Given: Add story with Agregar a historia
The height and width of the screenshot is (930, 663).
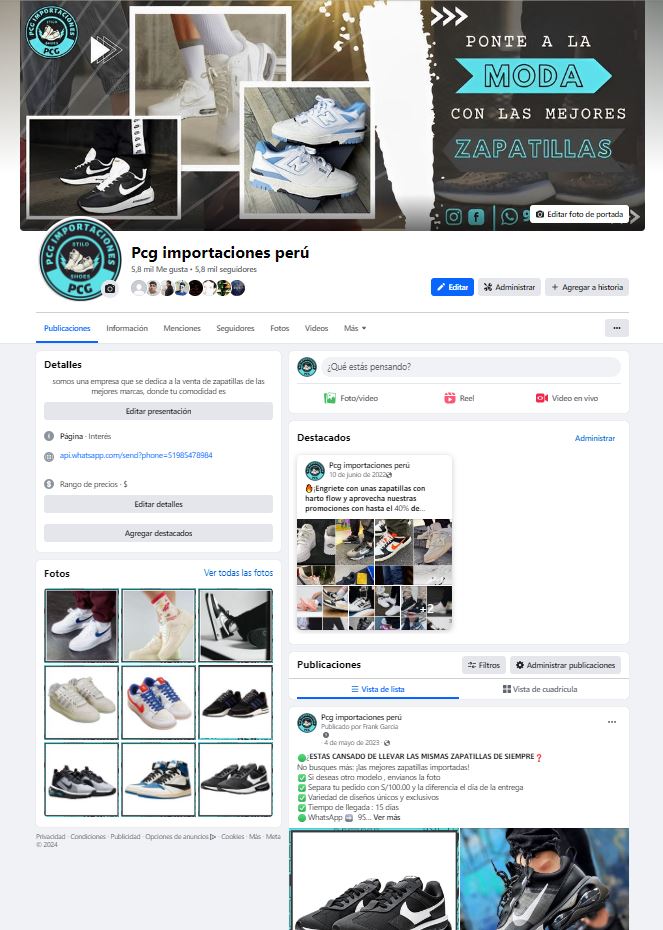Looking at the screenshot, I should [586, 287].
